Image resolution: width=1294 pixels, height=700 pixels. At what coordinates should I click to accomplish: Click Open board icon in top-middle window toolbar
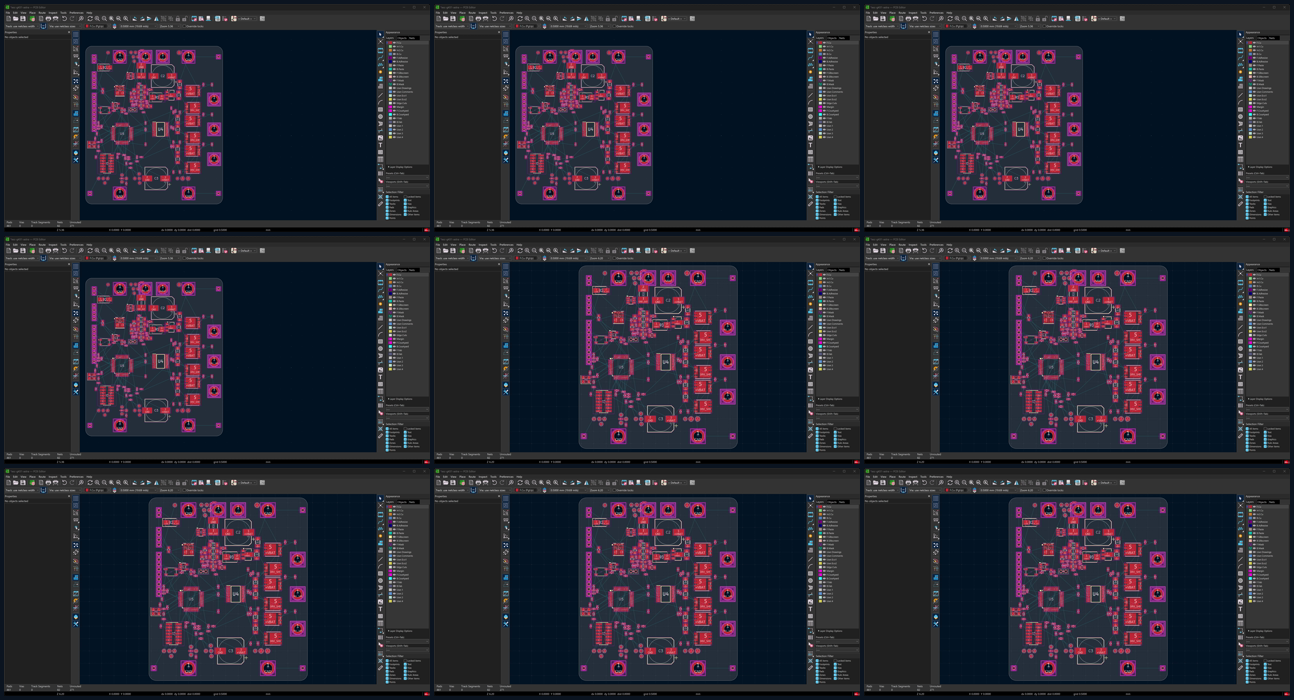[x=446, y=18]
